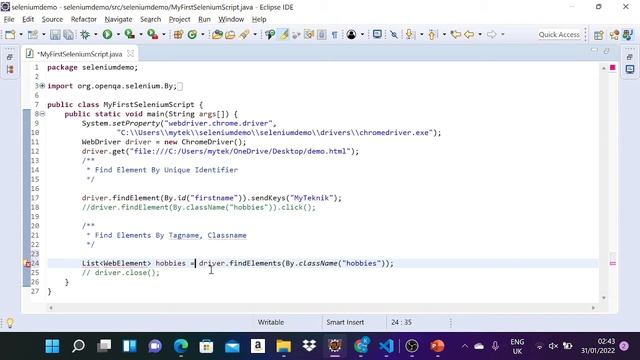Click the greyed Forward arrow icon
The height and width of the screenshot is (360, 640).
492,35
